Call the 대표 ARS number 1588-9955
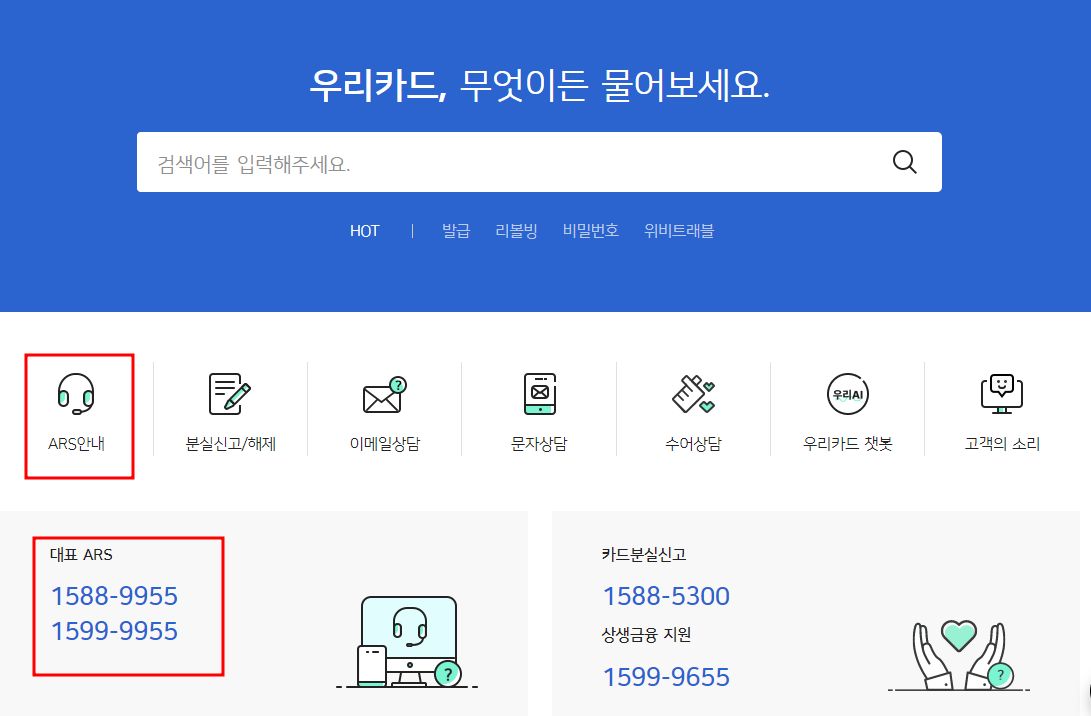The image size is (1091, 716). pos(115,595)
